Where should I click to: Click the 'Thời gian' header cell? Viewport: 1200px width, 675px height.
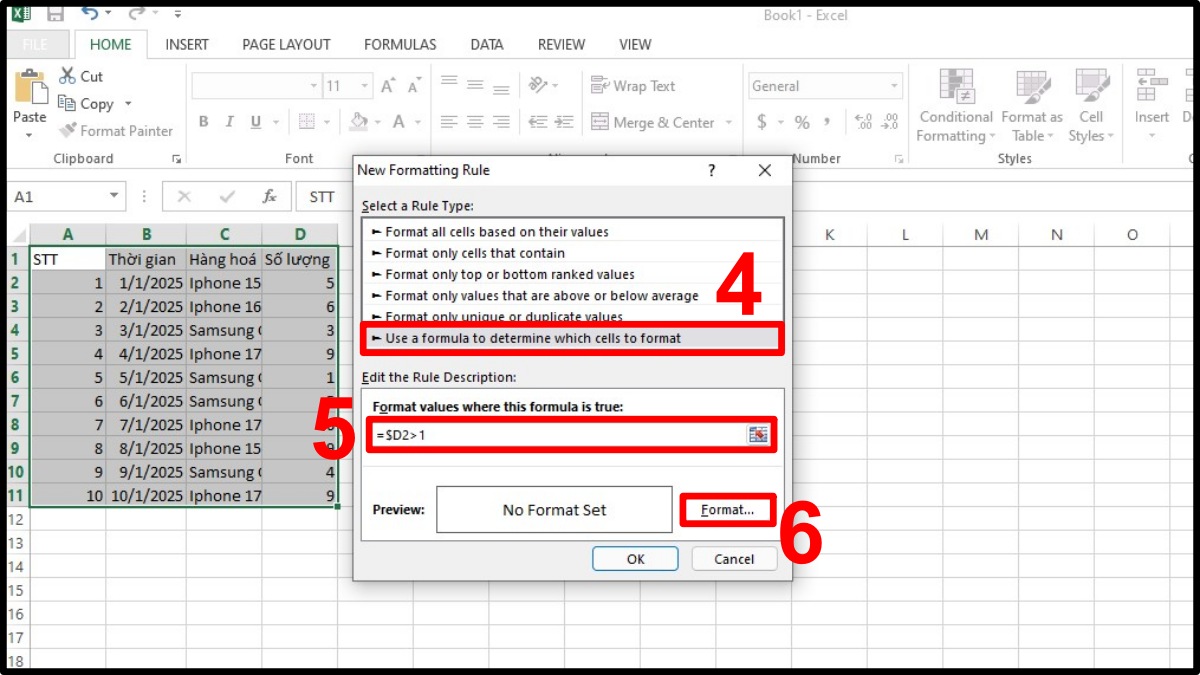[146, 259]
